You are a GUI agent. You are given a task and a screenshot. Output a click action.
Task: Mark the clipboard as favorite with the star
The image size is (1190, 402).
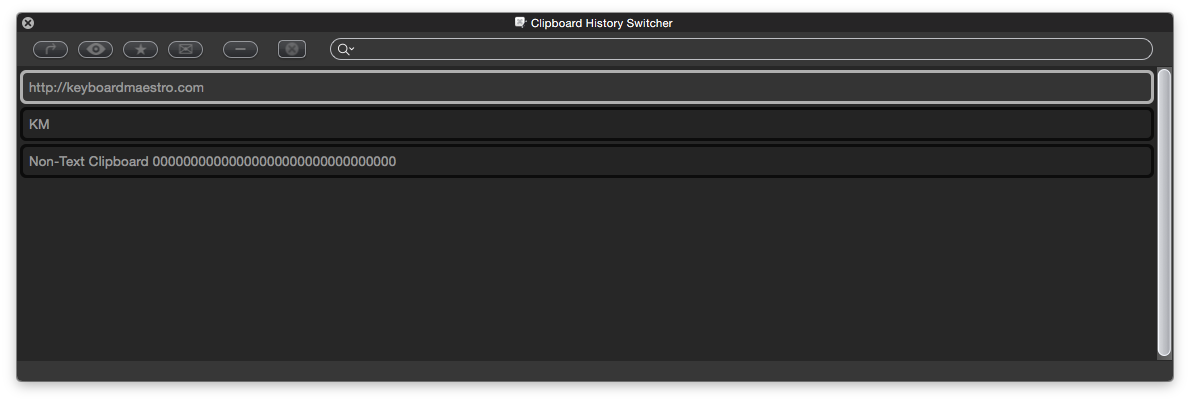[x=140, y=49]
